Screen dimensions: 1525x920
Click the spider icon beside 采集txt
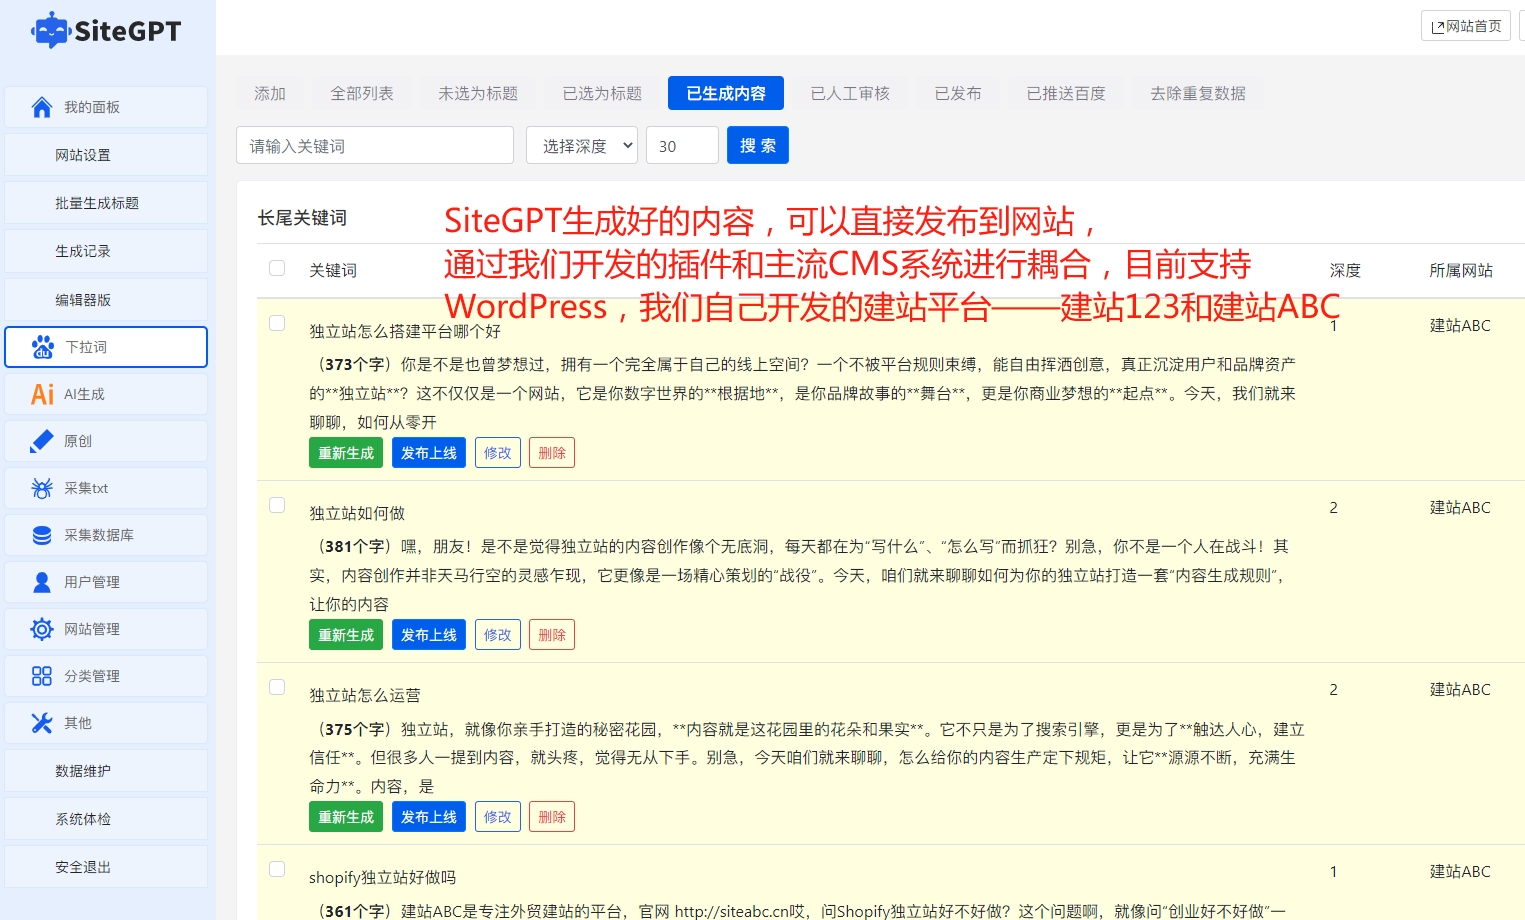coord(42,488)
